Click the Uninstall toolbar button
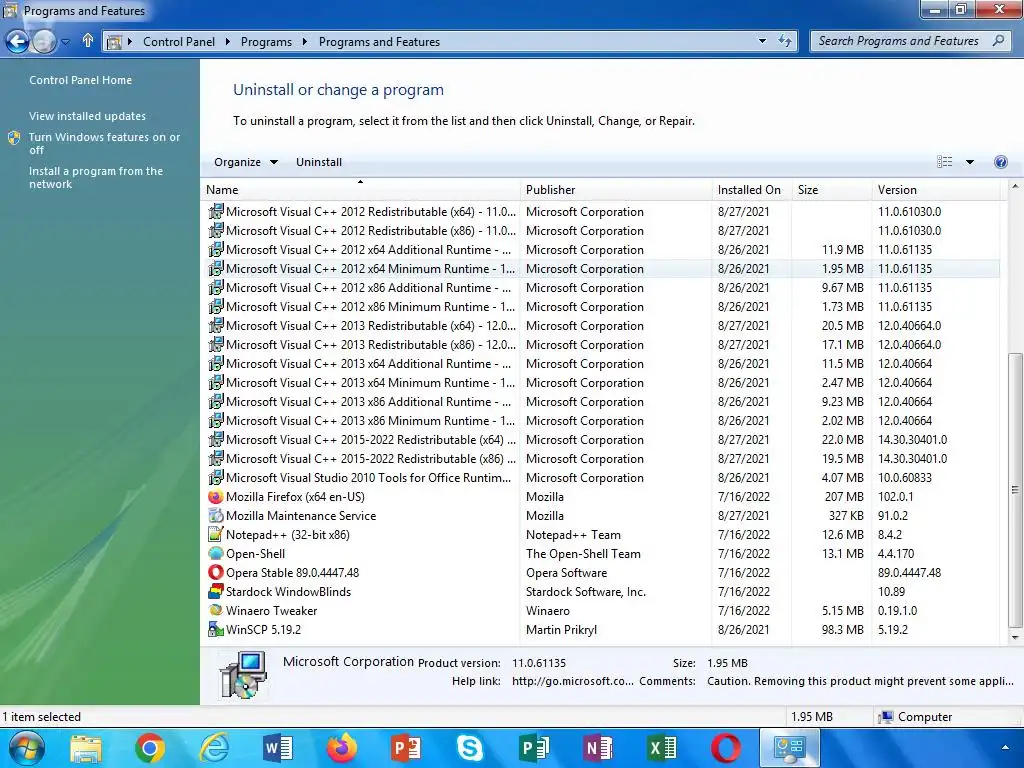Viewport: 1024px width, 768px height. click(319, 162)
